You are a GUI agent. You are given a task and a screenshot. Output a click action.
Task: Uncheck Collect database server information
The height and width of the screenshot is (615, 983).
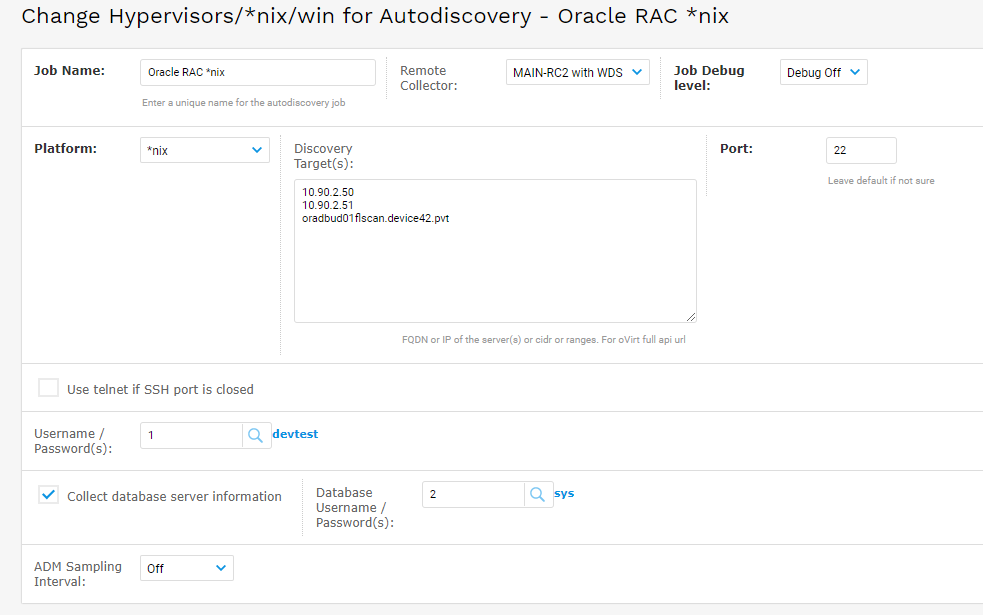[x=48, y=495]
